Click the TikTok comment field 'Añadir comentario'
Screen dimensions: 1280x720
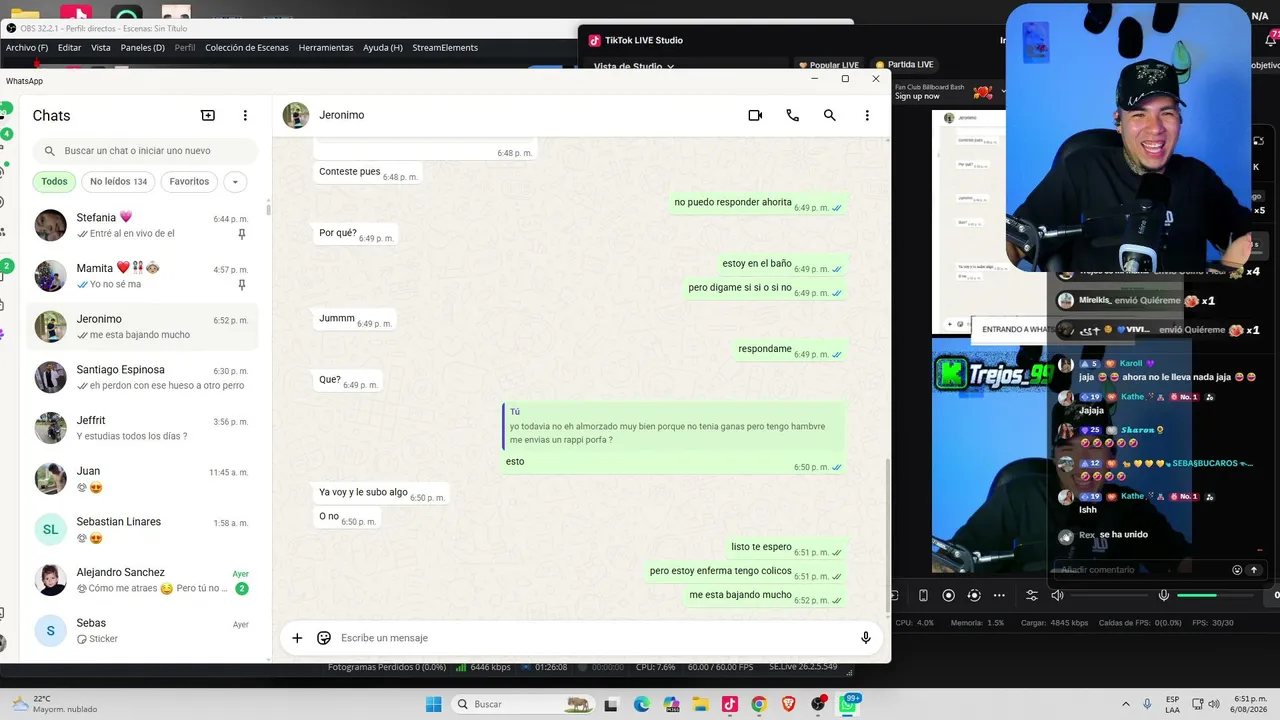coord(1143,570)
